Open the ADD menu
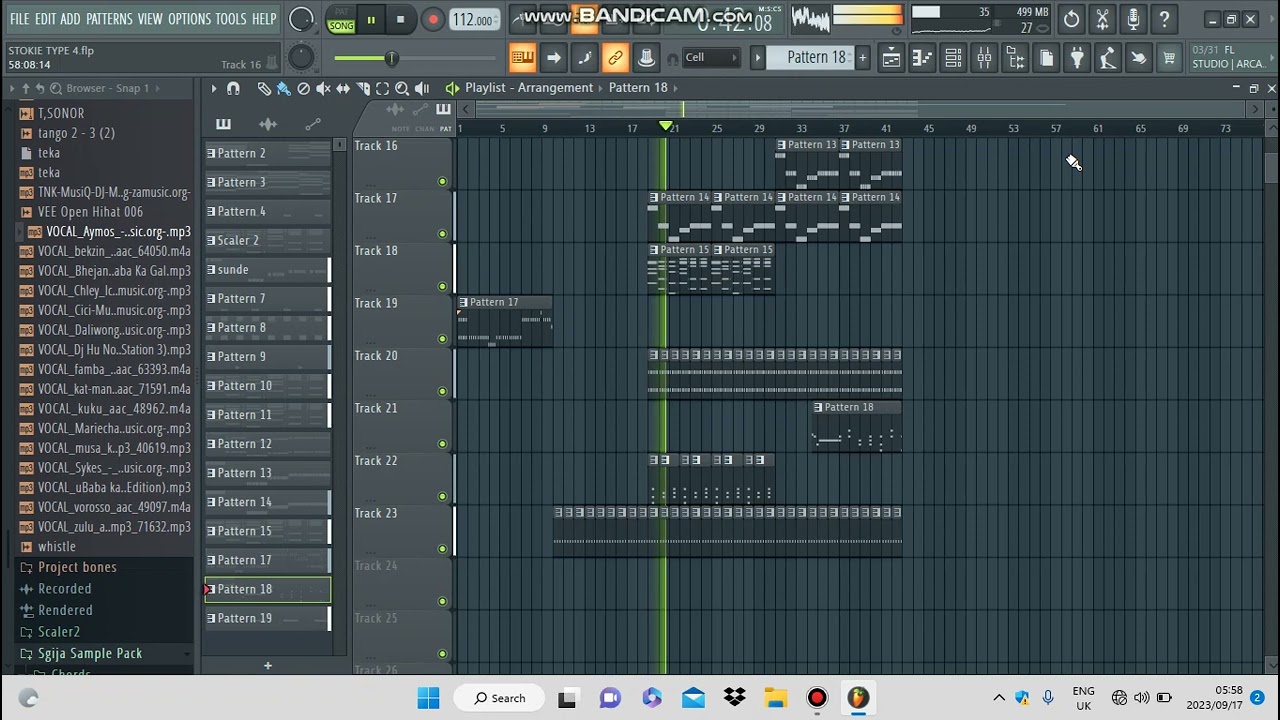The image size is (1280, 720). point(70,19)
